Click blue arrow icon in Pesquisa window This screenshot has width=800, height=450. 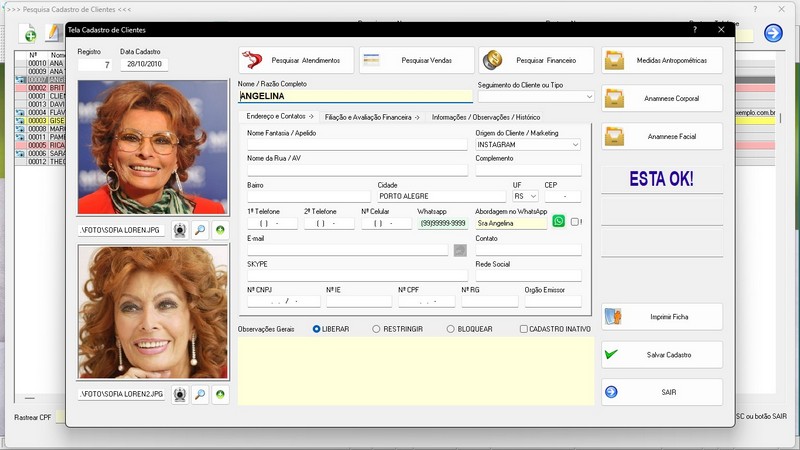[773, 33]
